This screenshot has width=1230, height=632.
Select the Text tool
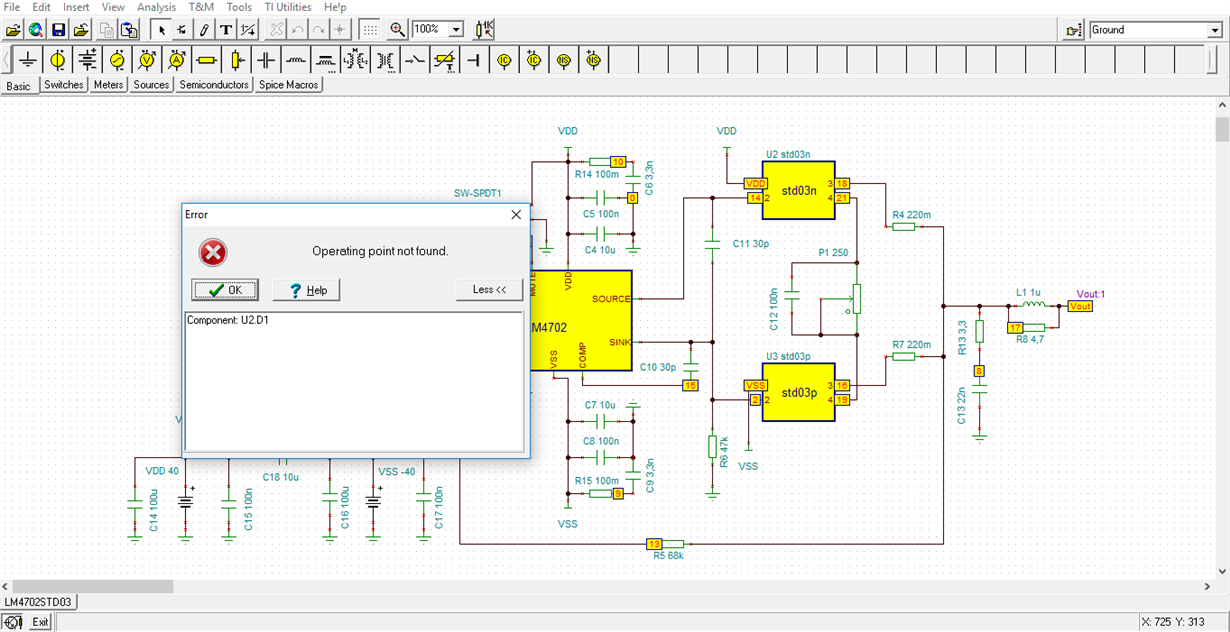(226, 30)
